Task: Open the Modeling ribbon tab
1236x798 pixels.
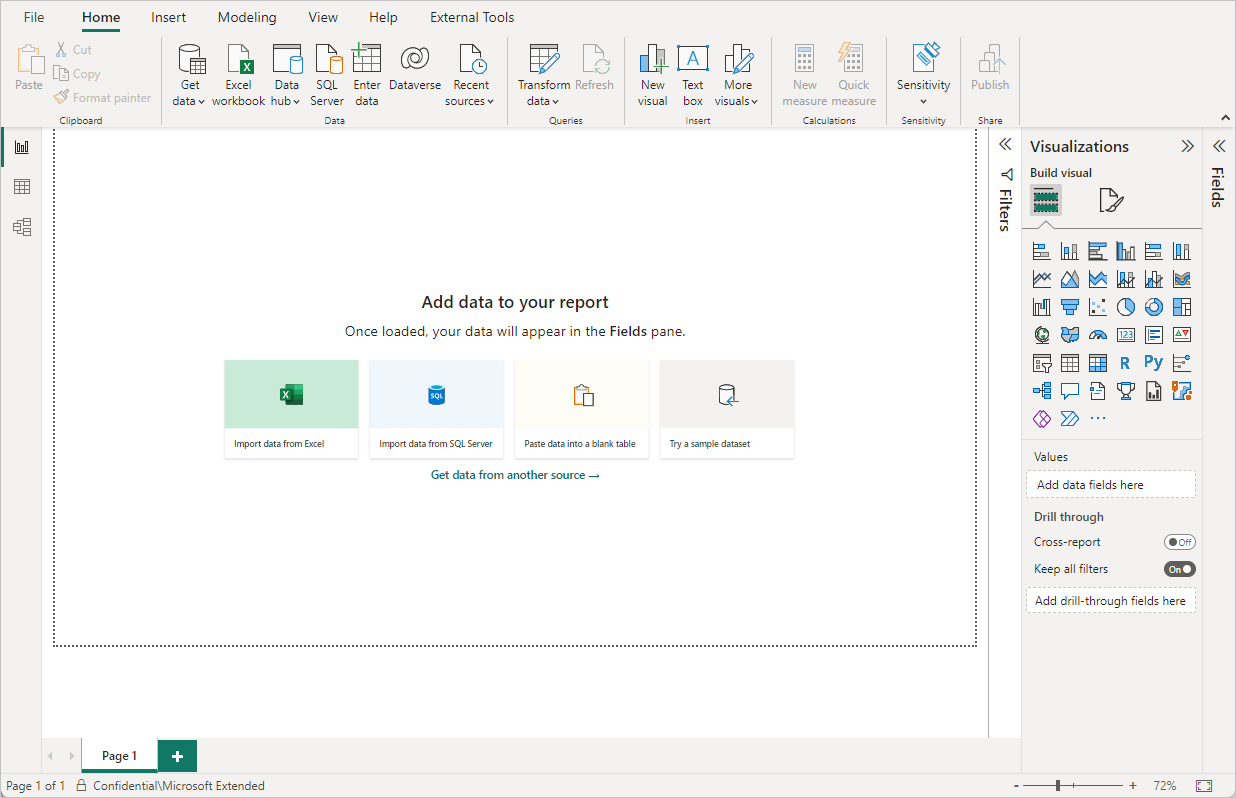Action: pos(247,17)
